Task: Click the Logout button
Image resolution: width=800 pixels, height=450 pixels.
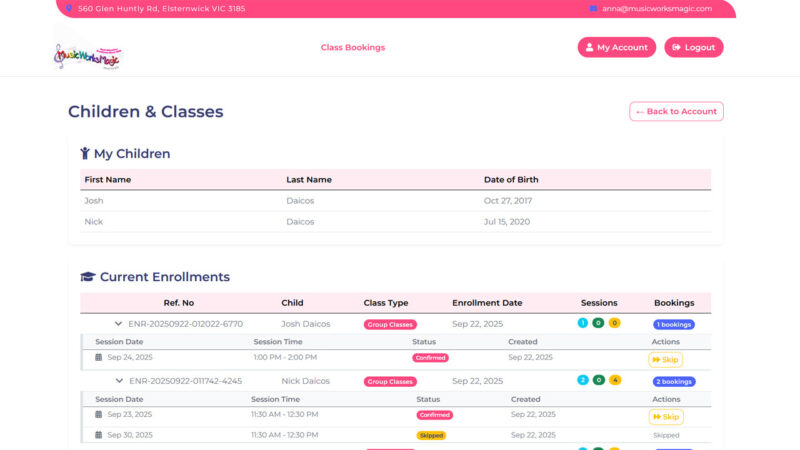Action: (x=693, y=47)
